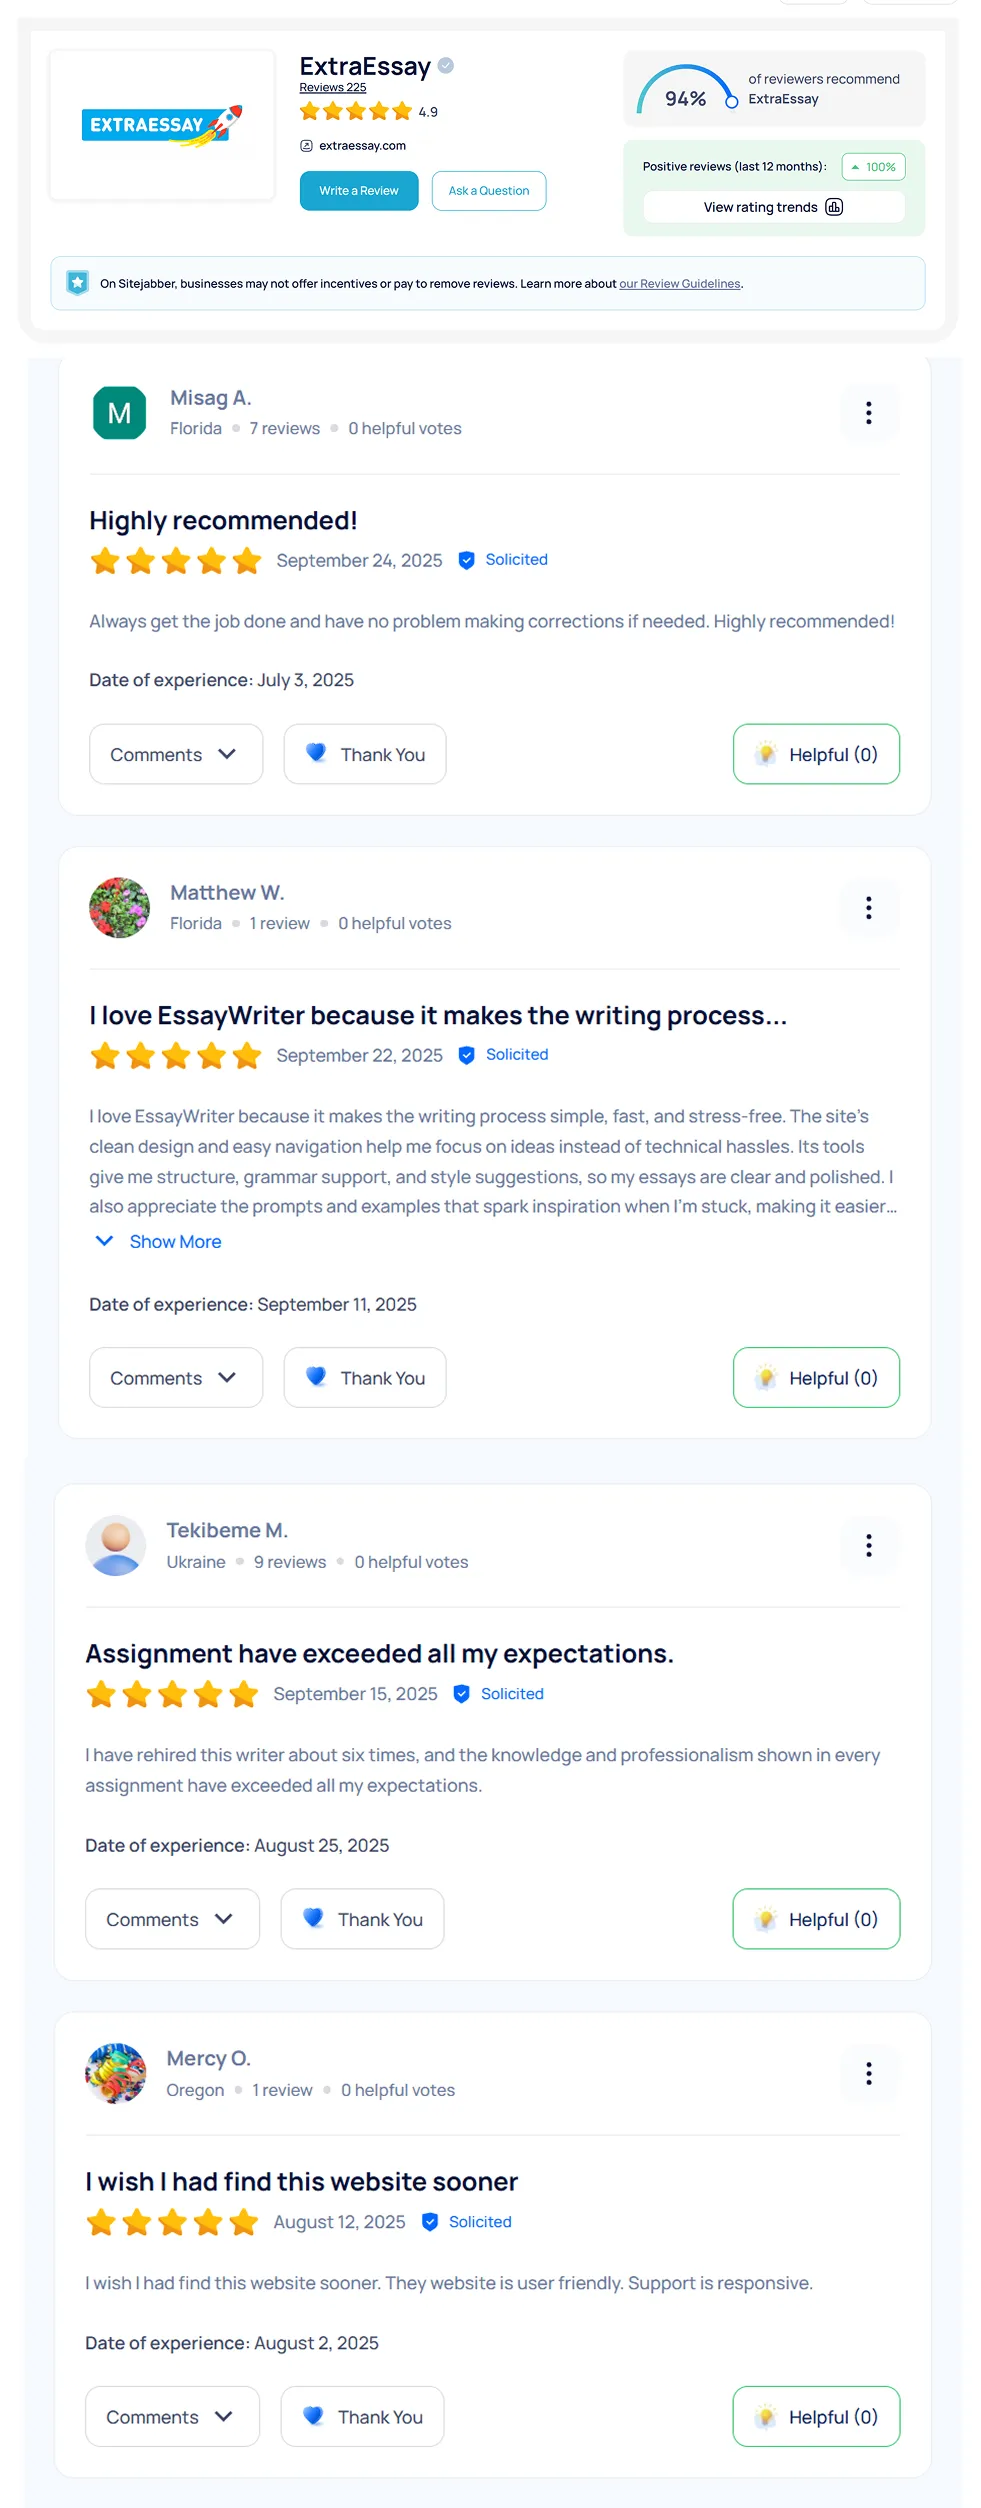981x2508 pixels.
Task: Click the 94% recommendation gauge
Action: tap(686, 92)
